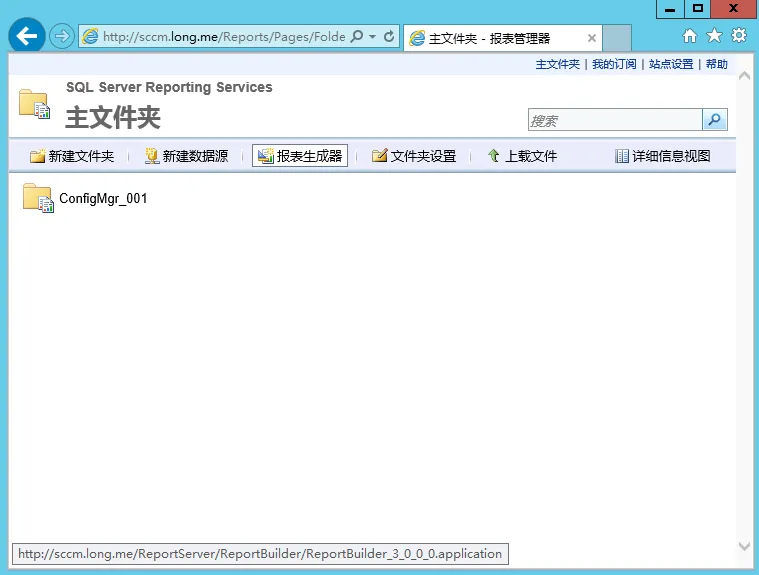Open 文件夹设置 in the toolbar
This screenshot has height=575, width=759.
(414, 156)
